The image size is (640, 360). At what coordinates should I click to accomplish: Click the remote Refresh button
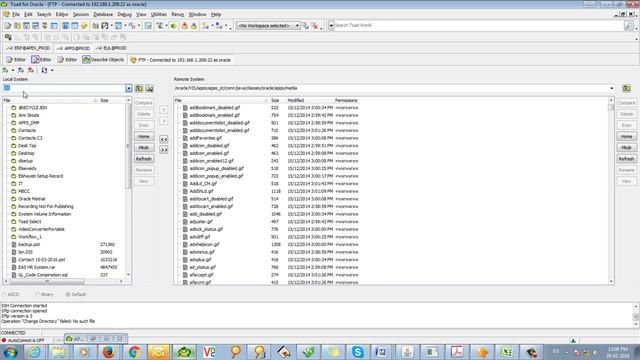click(627, 159)
